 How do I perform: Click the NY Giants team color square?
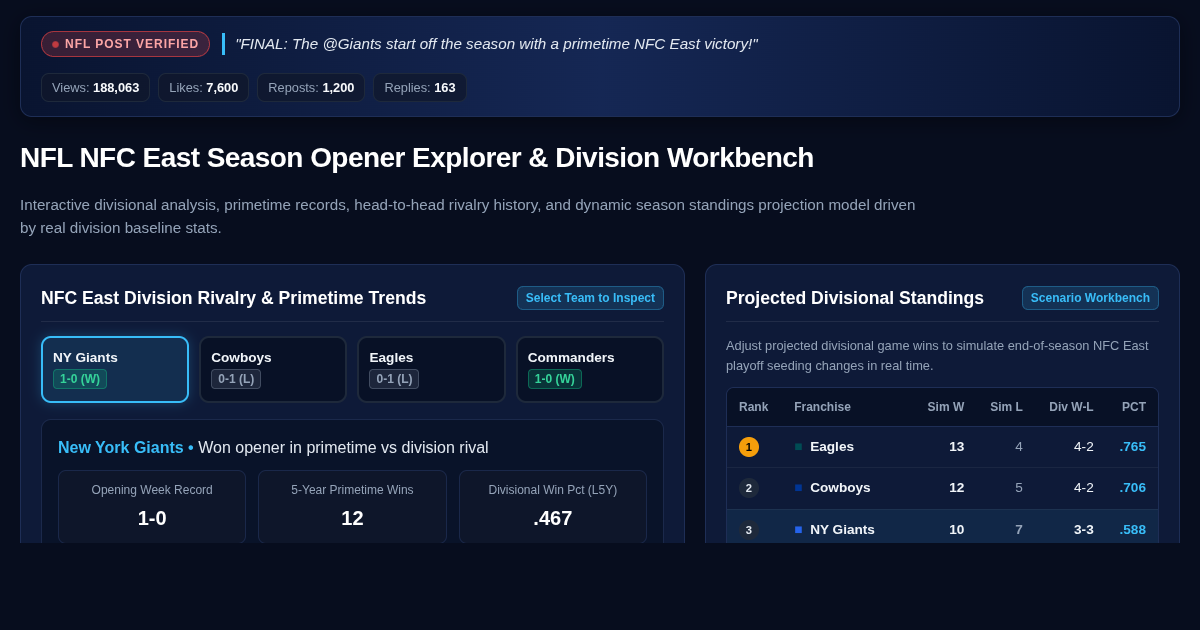click(x=798, y=530)
